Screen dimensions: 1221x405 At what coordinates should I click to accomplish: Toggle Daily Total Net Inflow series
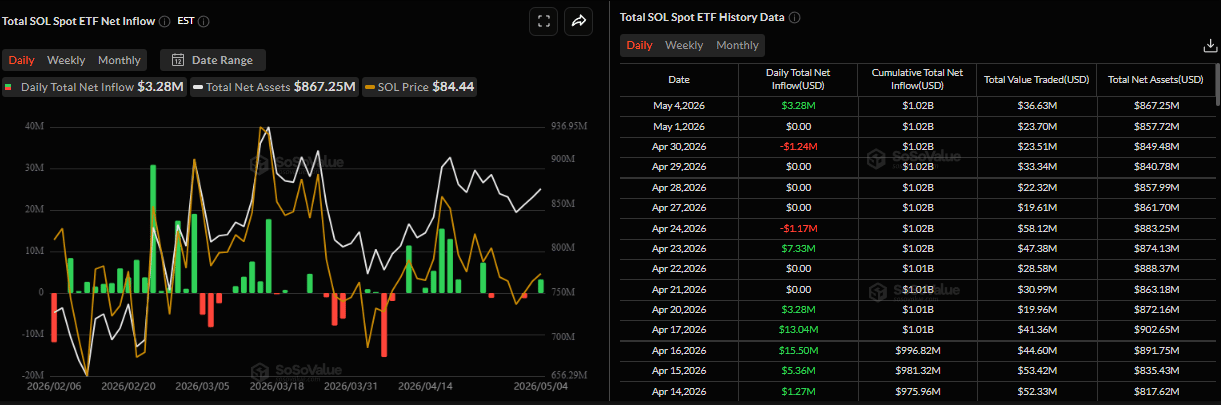click(x=94, y=87)
